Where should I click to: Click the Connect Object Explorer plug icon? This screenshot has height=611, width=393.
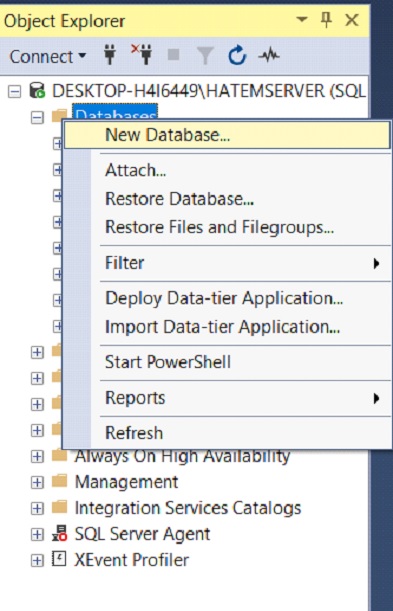[x=110, y=55]
